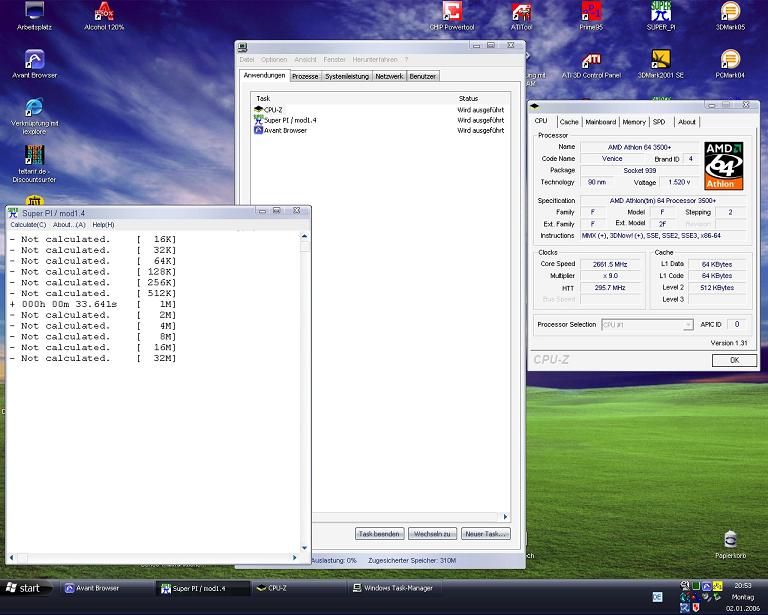The height and width of the screenshot is (615, 768).
Task: Select Avant Browser task in the list
Action: [380, 130]
